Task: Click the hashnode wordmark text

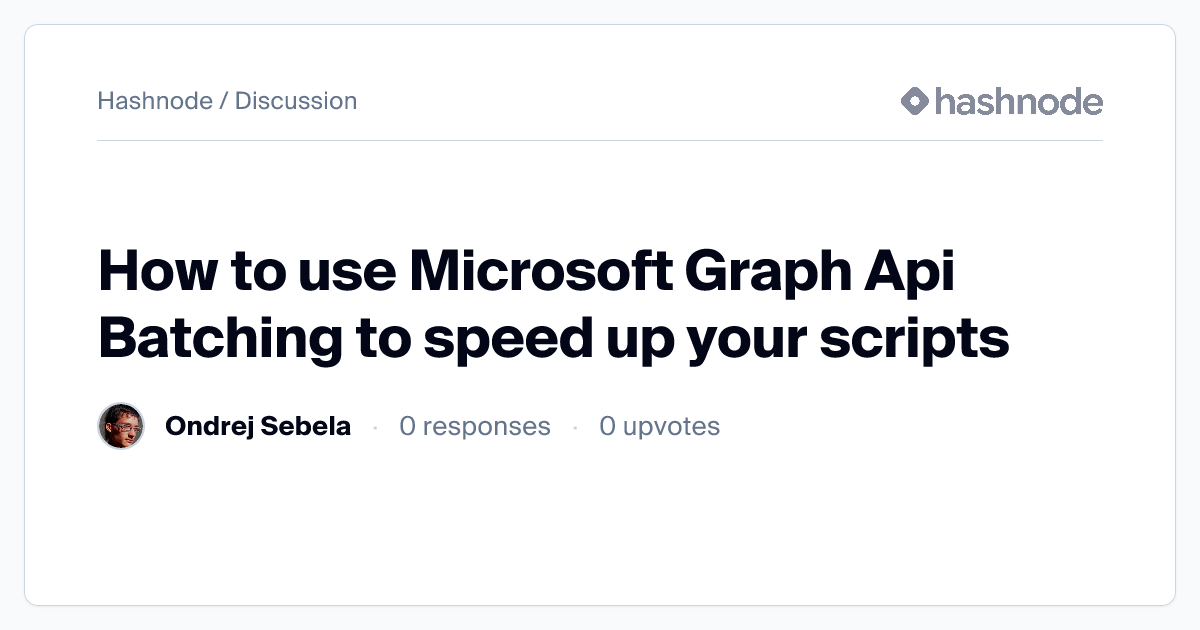Action: click(x=1018, y=101)
